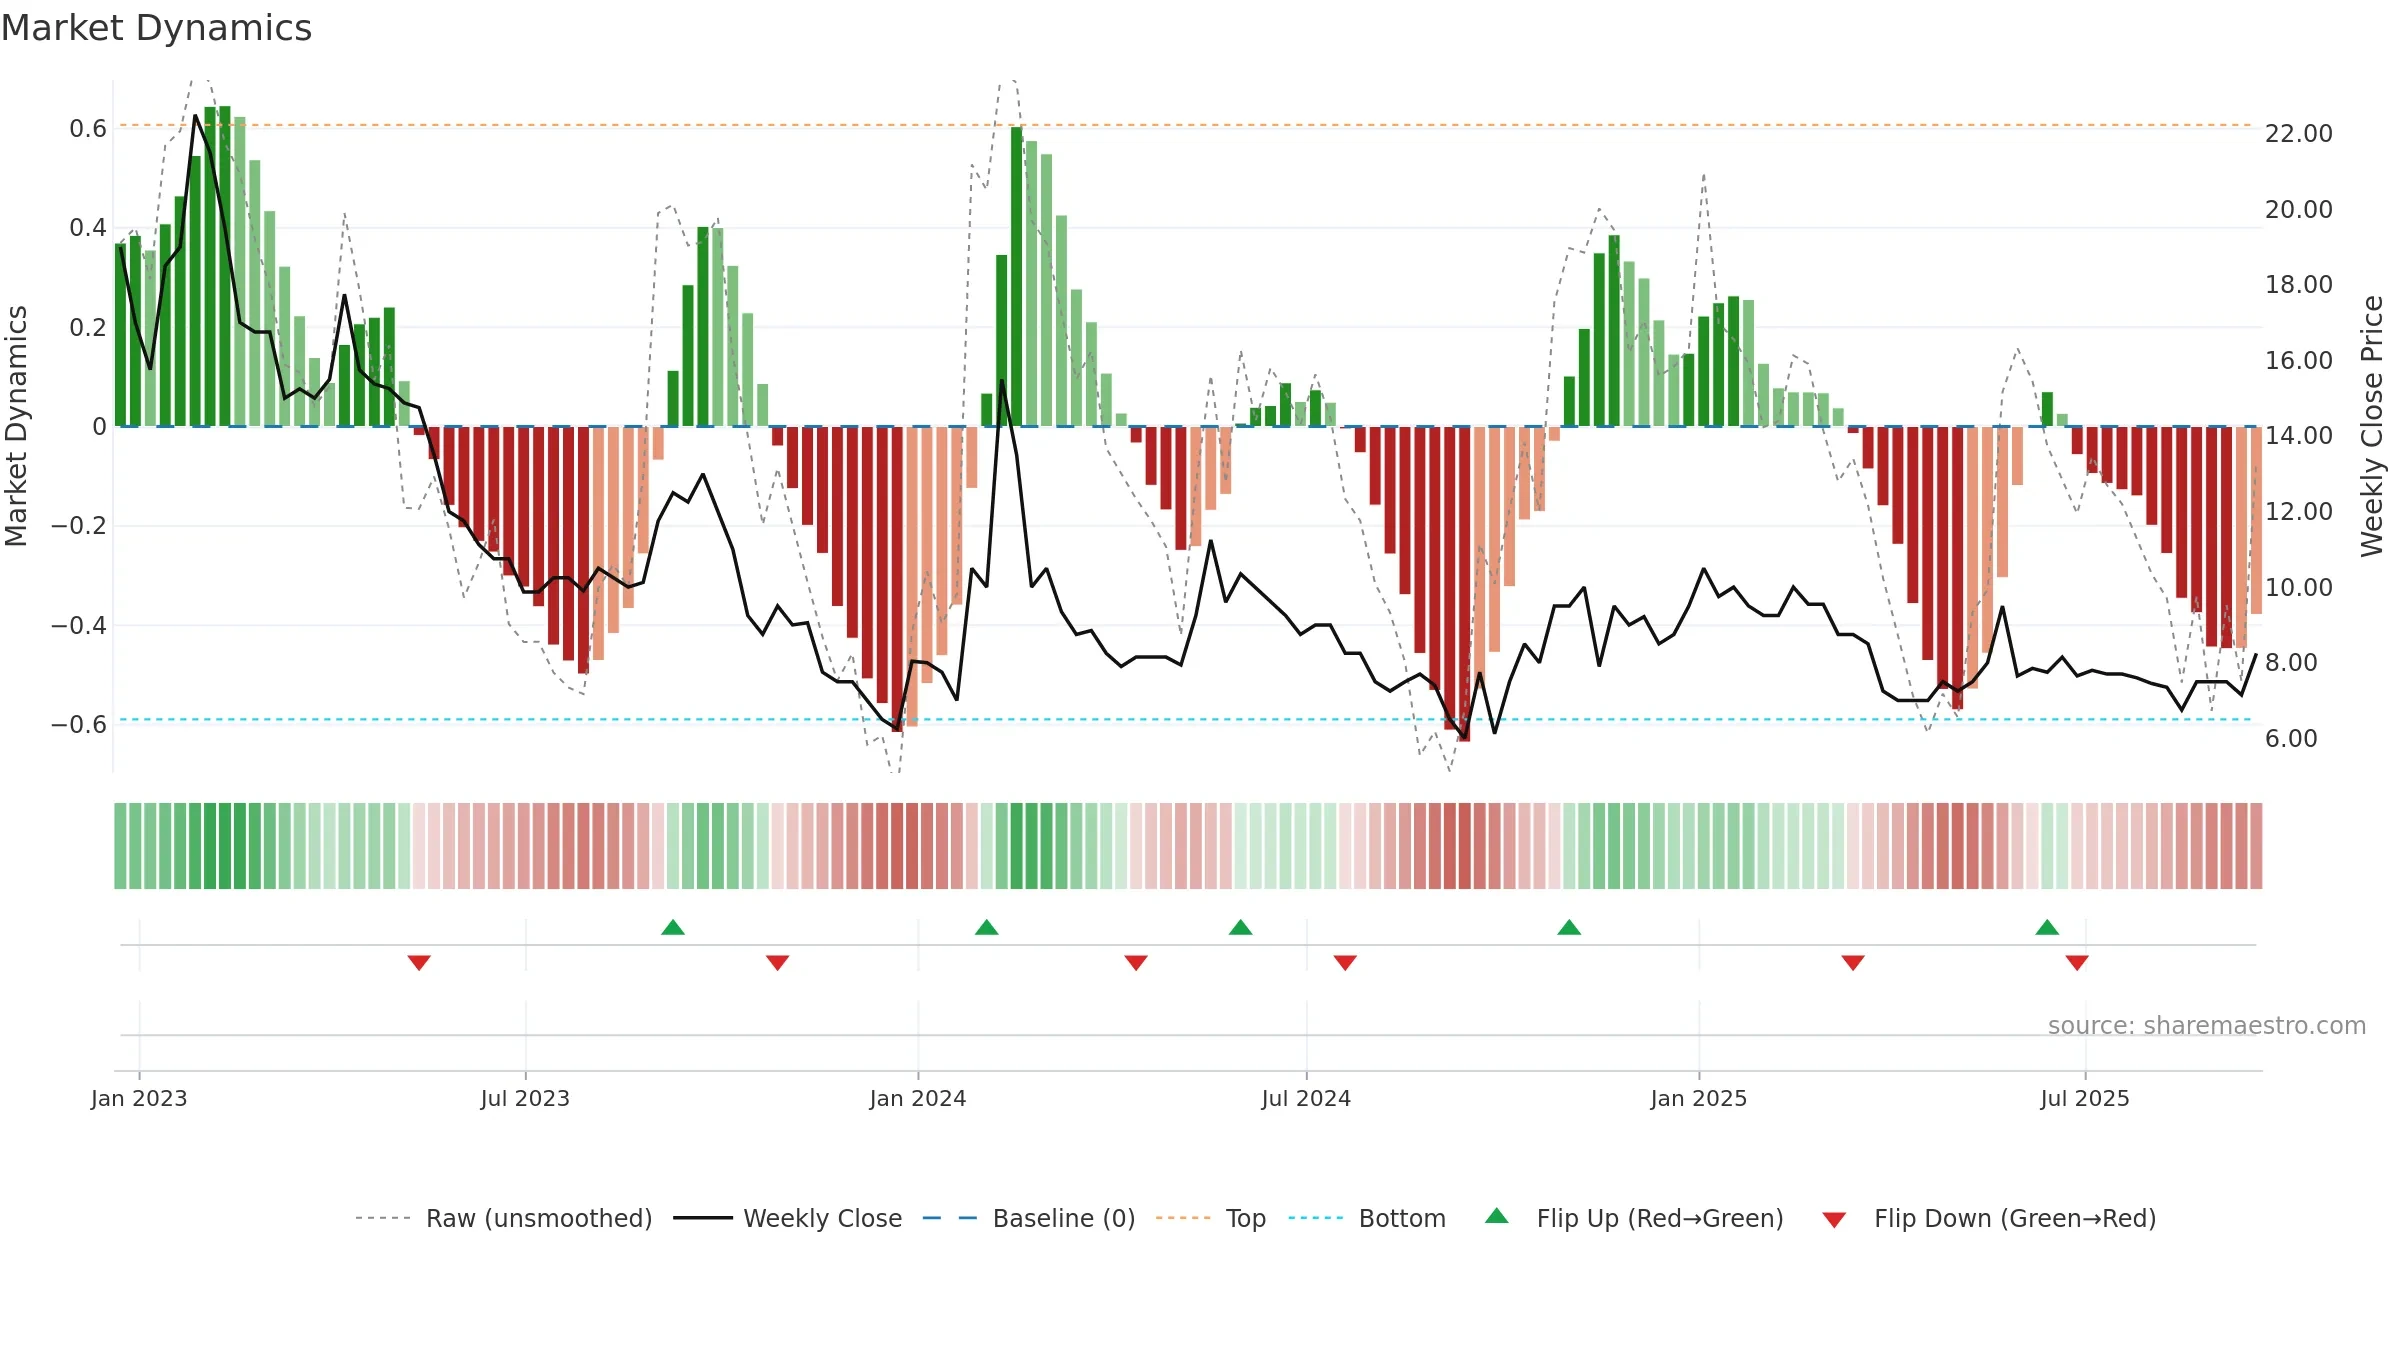Click the 22.00 price axis tick
This screenshot has height=1350, width=2400.
(x=2299, y=134)
